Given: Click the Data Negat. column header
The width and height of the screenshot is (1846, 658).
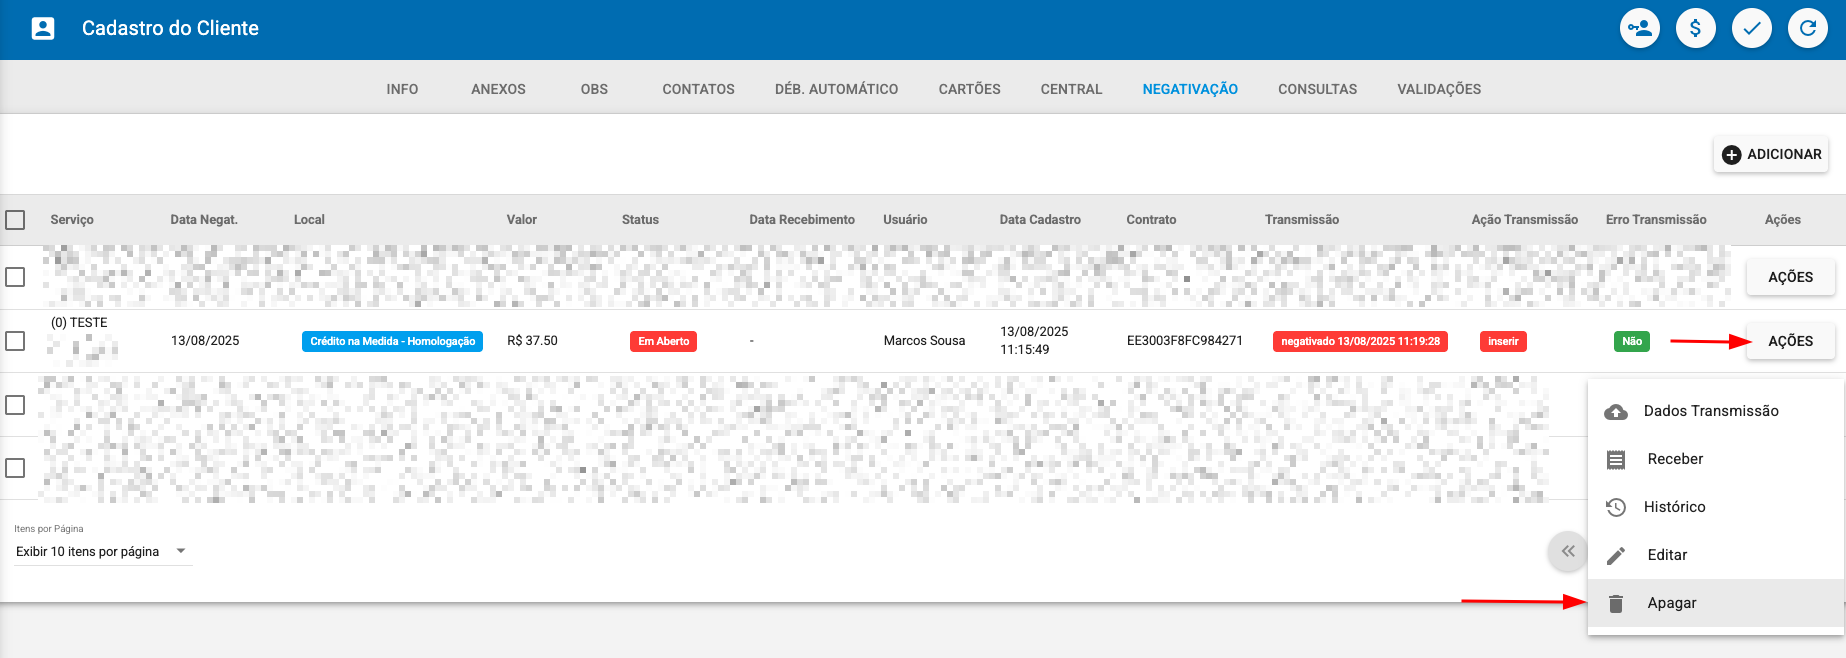Looking at the screenshot, I should click(204, 220).
